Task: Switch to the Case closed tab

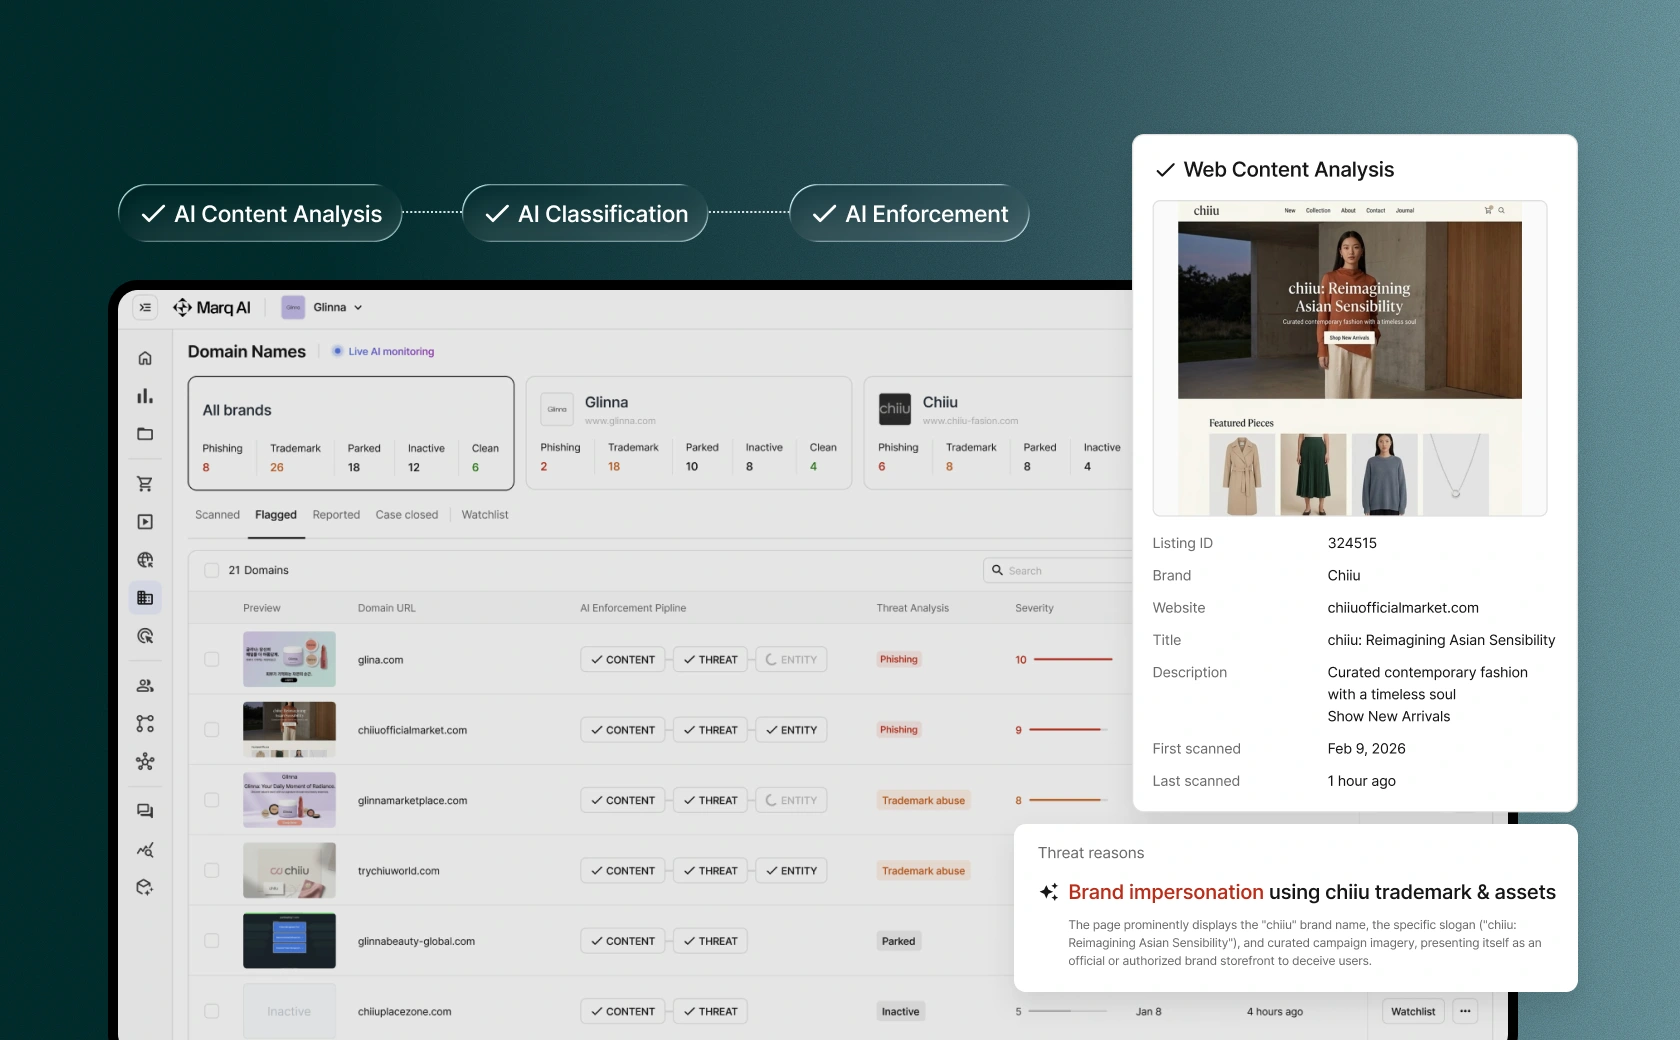Action: coord(407,515)
